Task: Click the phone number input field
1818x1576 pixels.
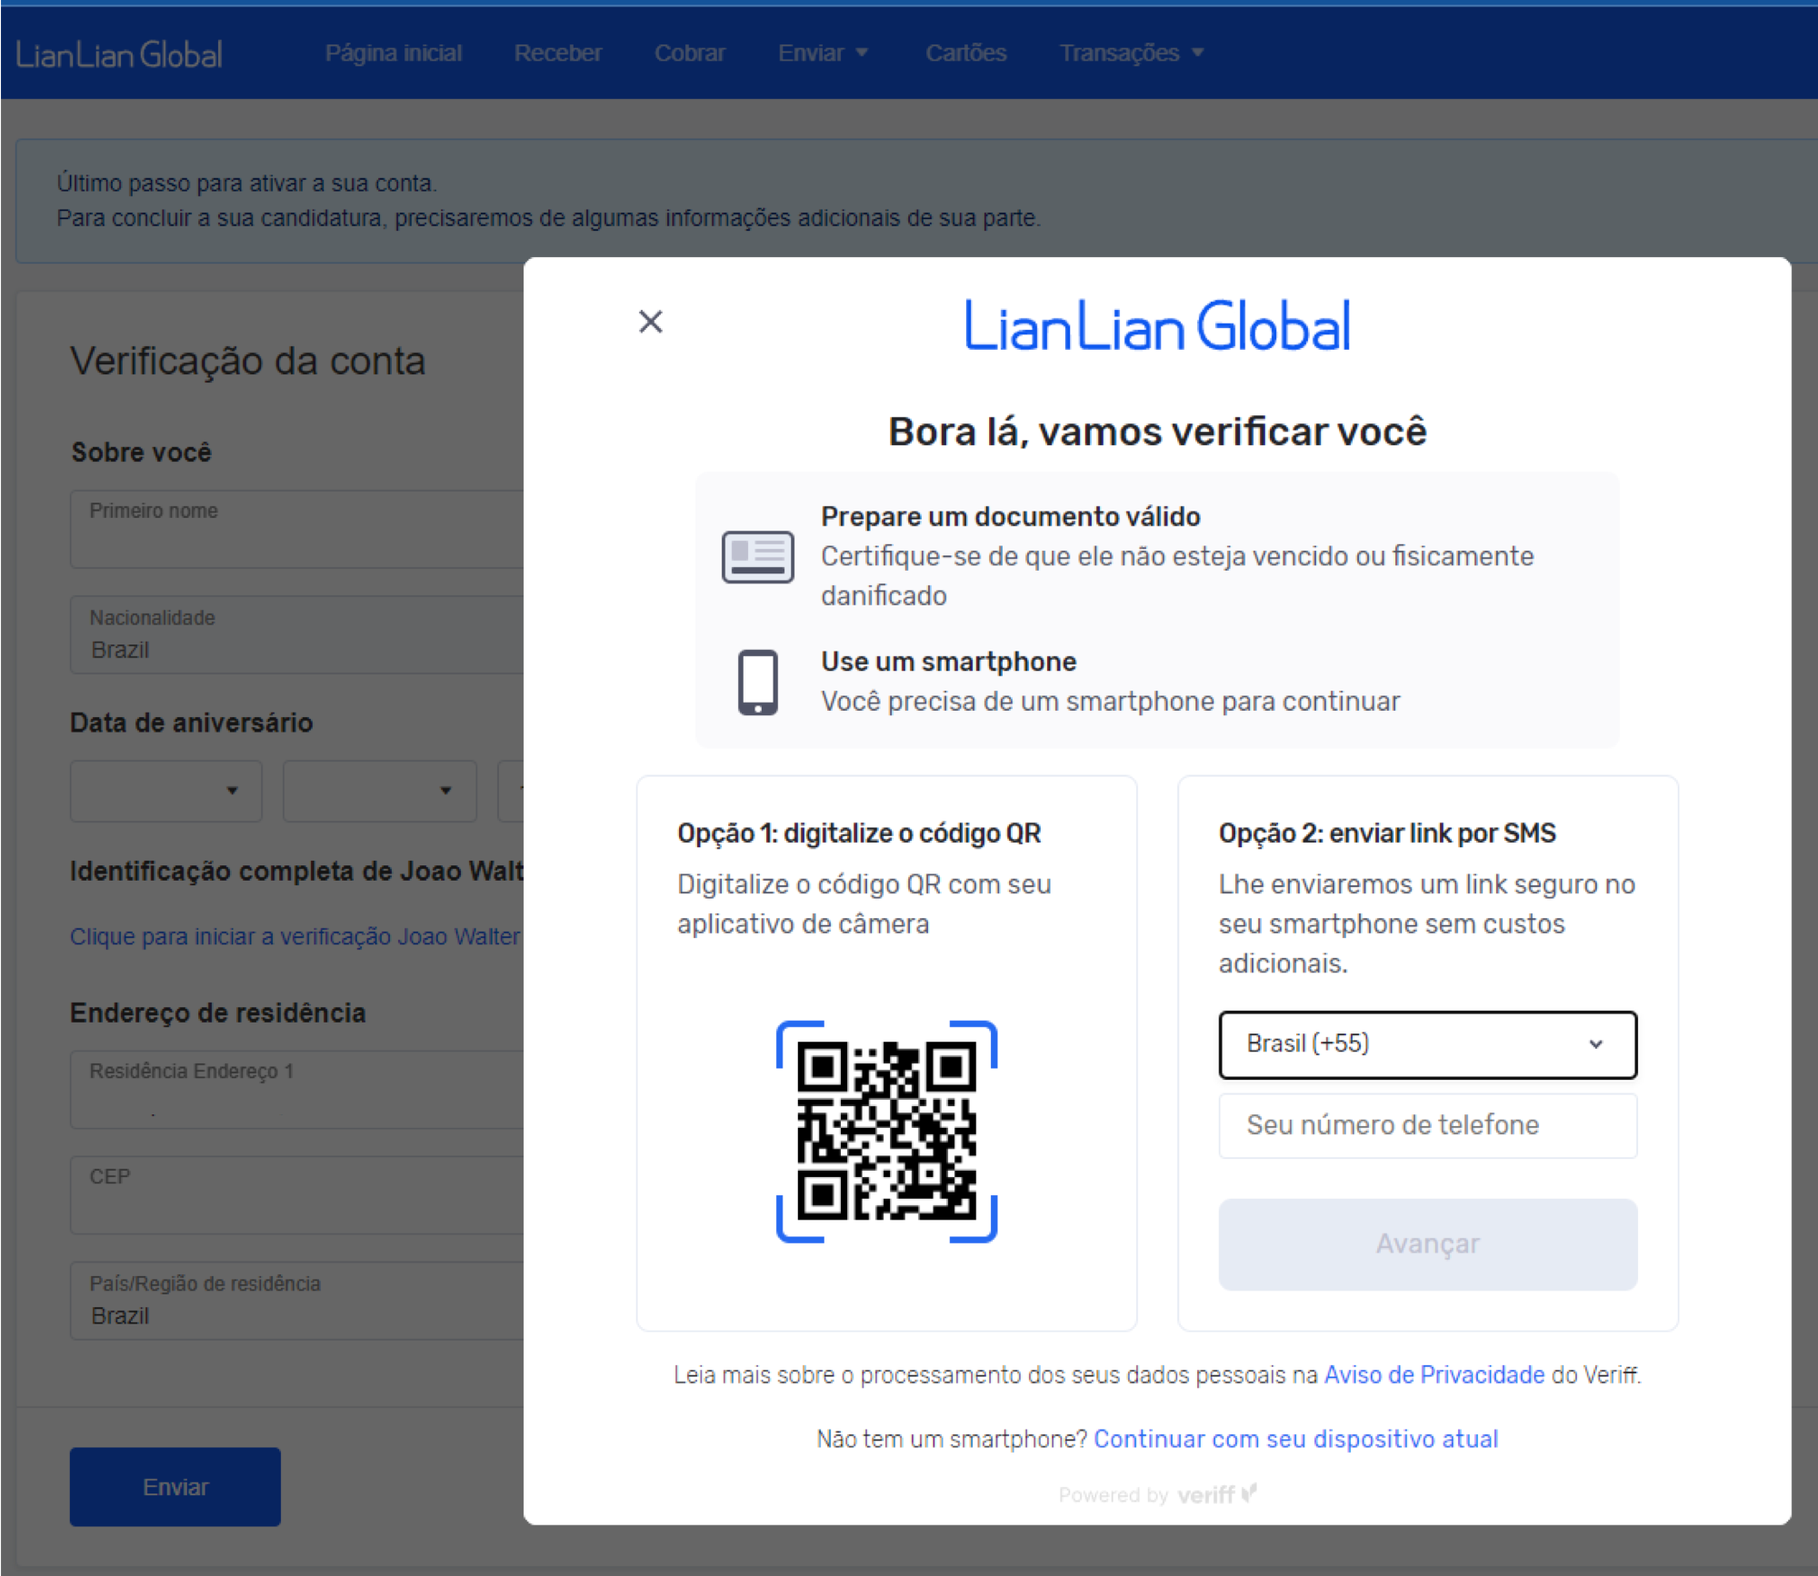Action: (x=1427, y=1125)
